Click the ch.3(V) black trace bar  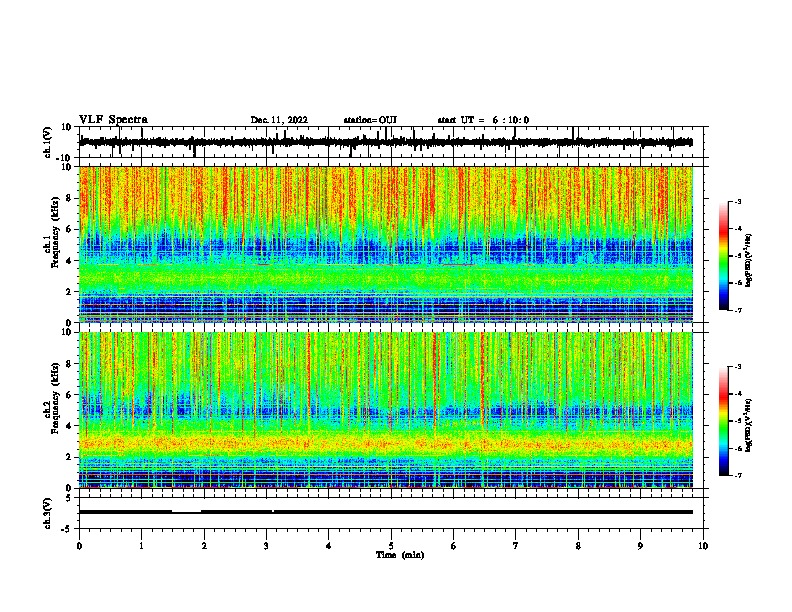point(386,512)
